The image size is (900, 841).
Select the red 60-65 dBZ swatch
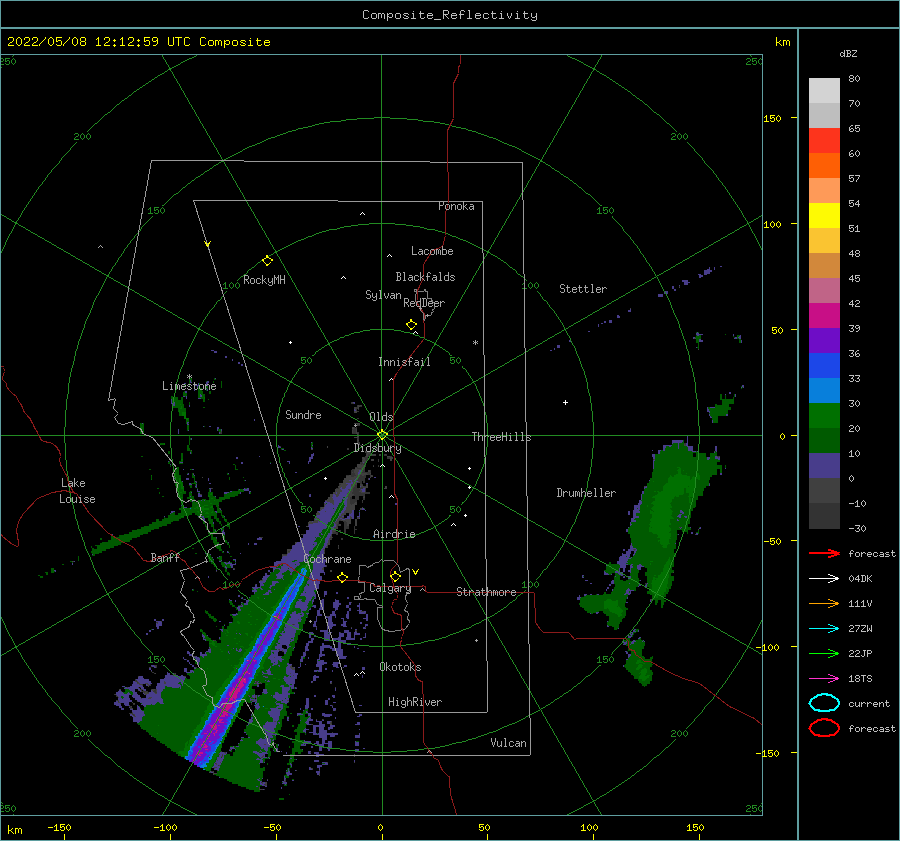824,141
